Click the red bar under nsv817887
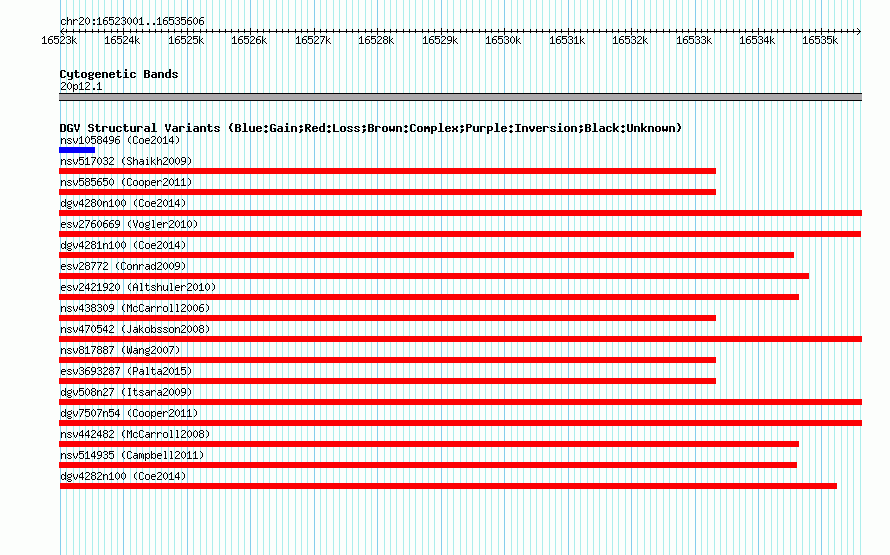This screenshot has width=890, height=555. (x=388, y=360)
